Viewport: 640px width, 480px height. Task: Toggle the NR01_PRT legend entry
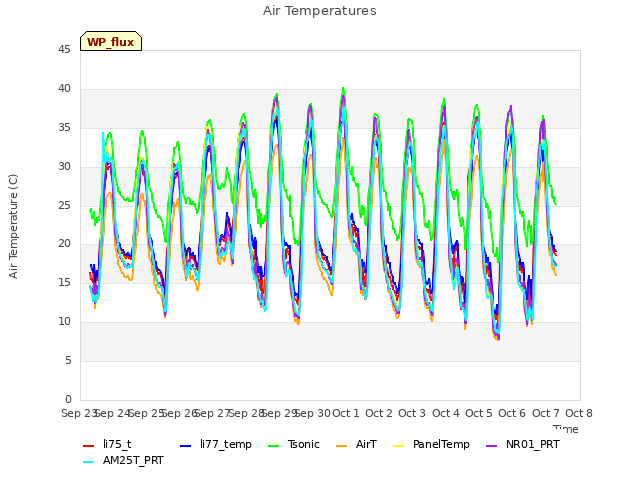click(522, 444)
